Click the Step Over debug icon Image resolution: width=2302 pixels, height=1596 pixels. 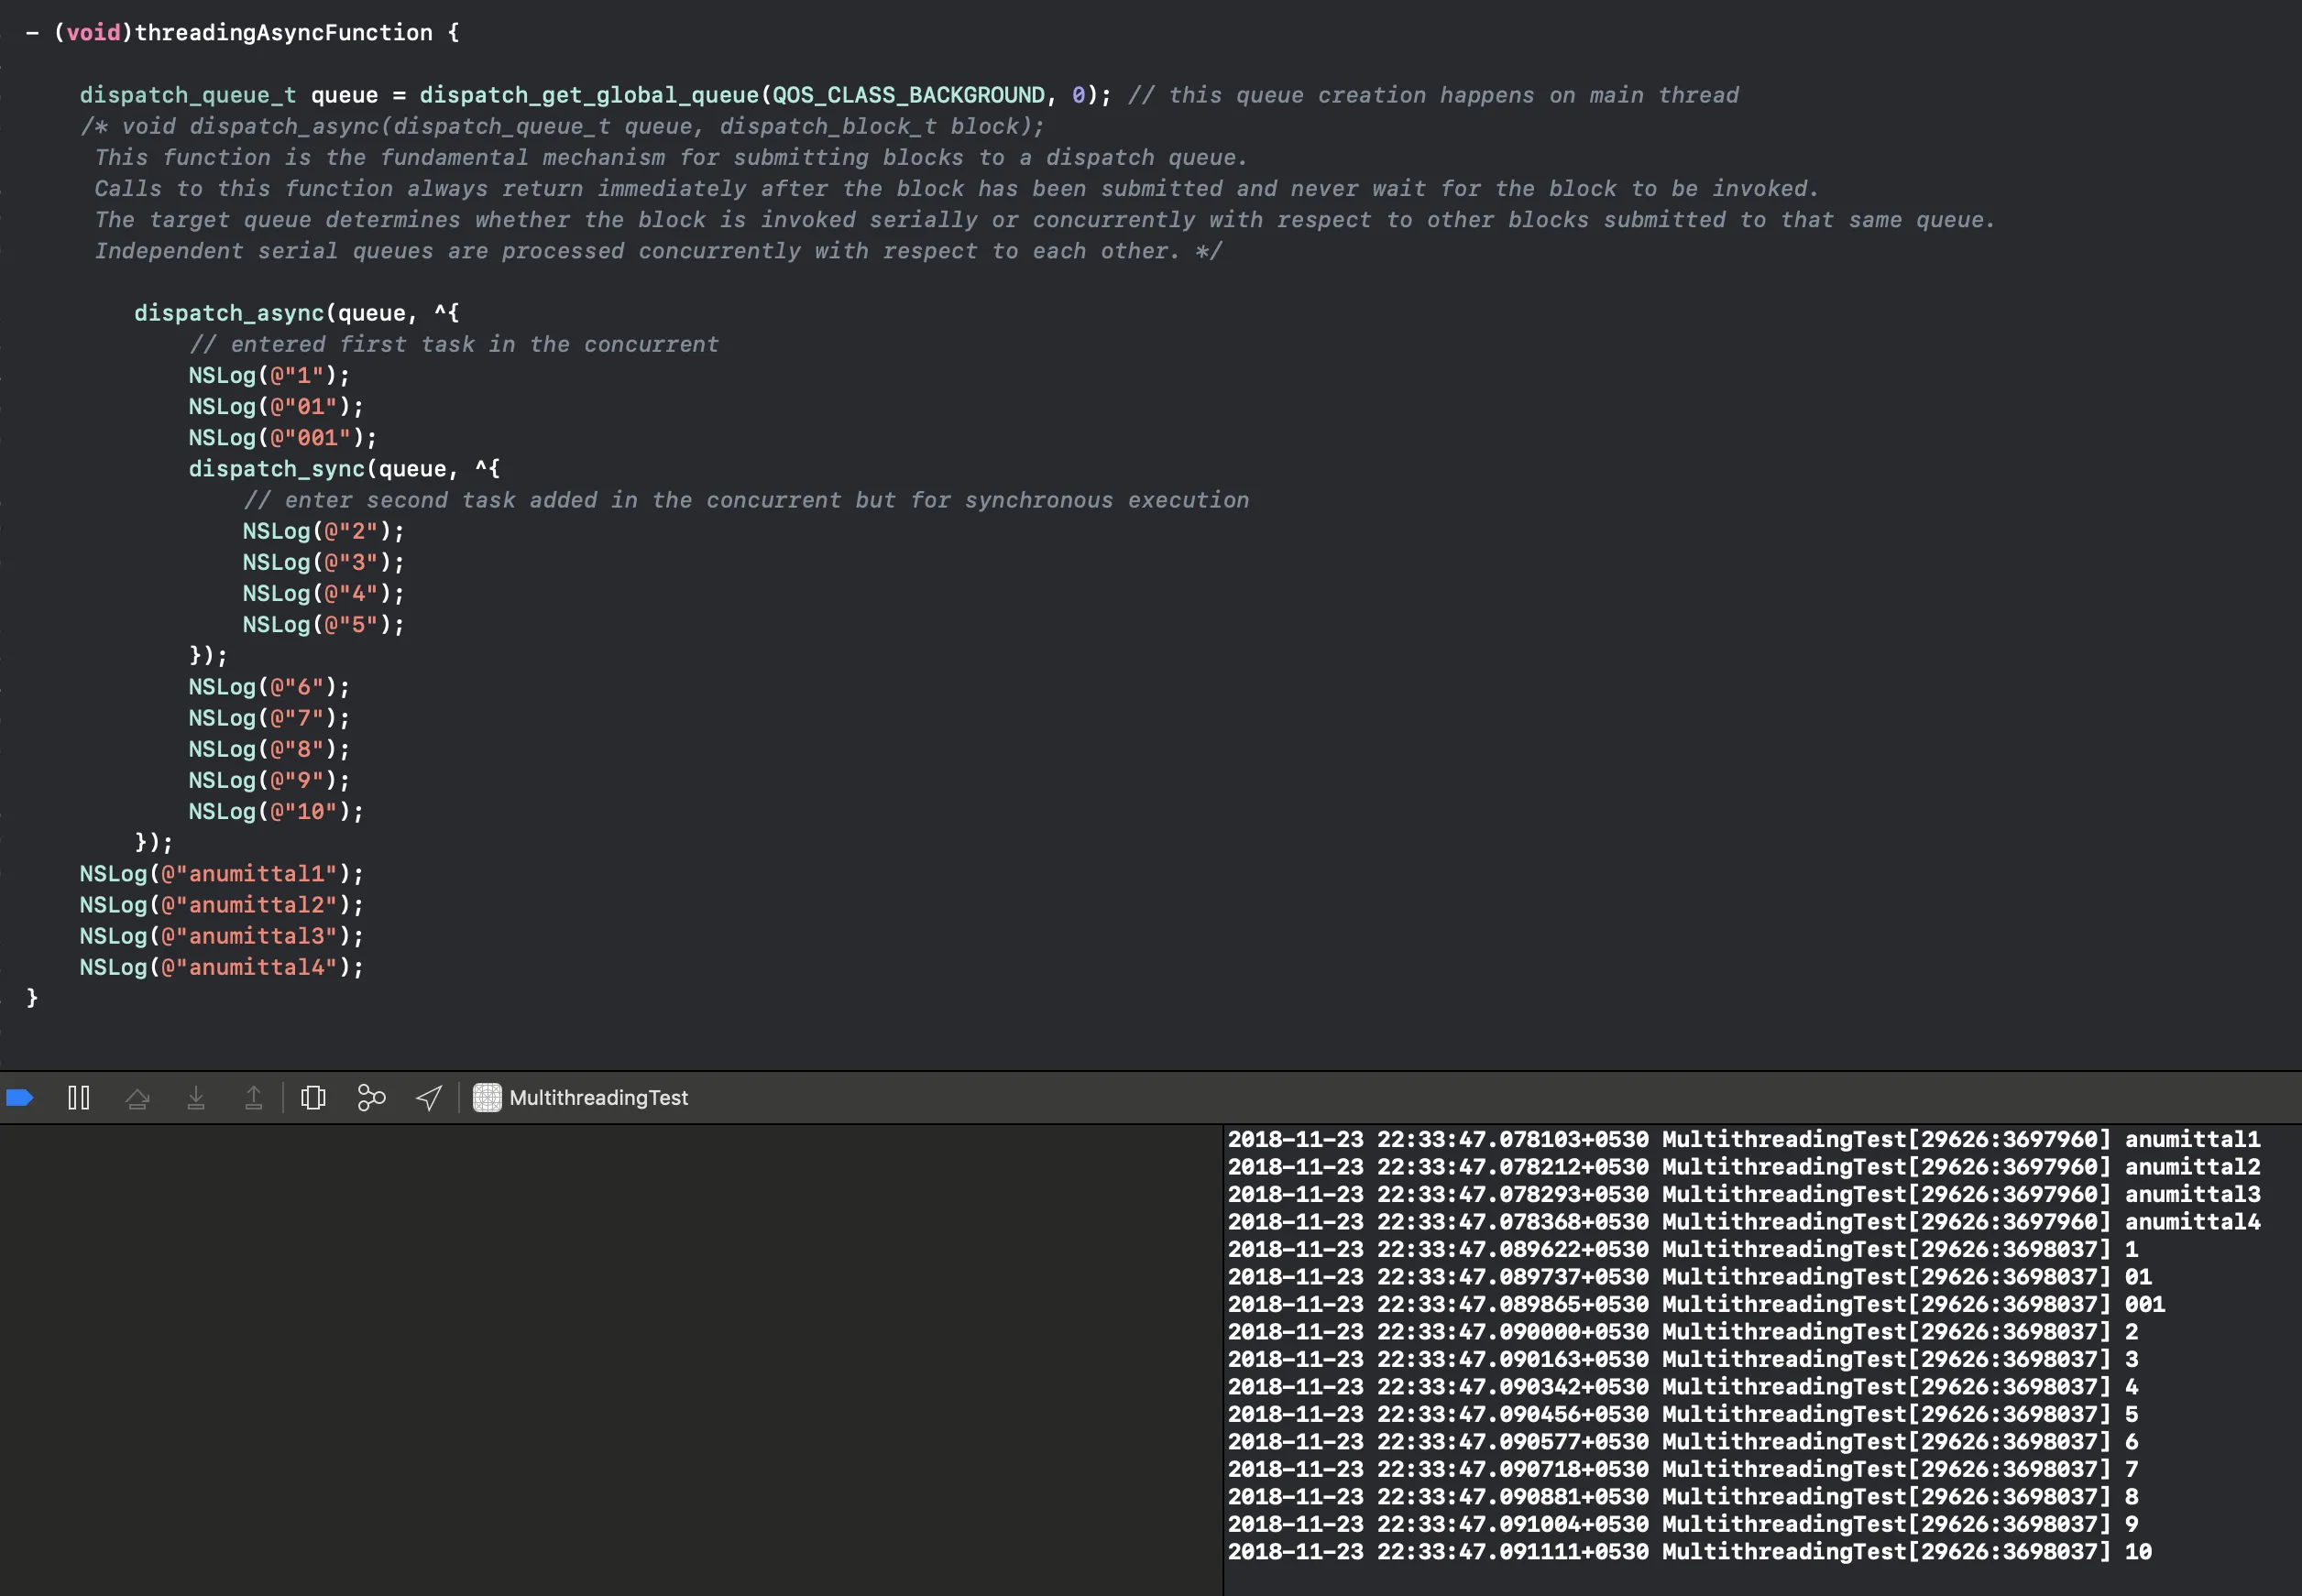[137, 1098]
